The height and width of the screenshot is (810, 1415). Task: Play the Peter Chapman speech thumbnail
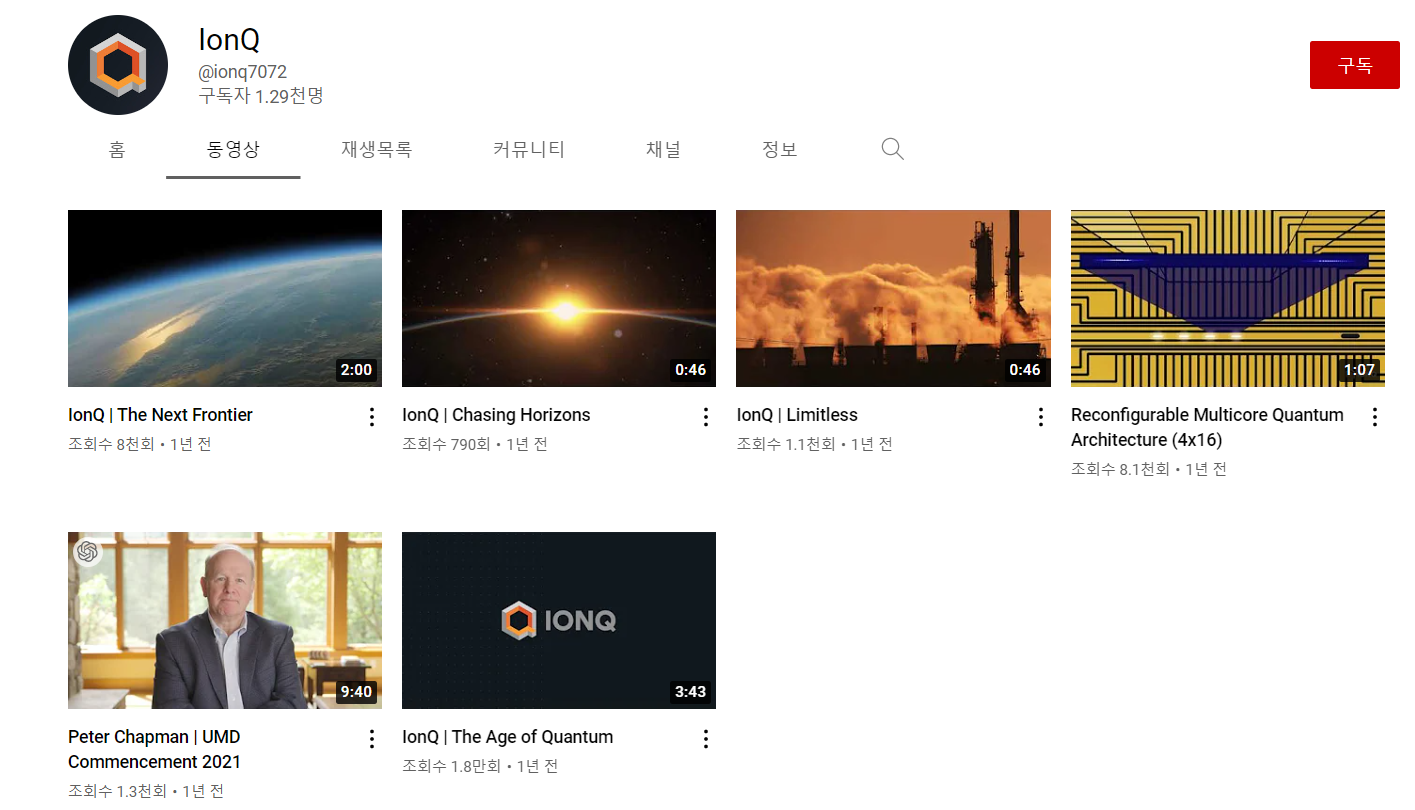[225, 620]
